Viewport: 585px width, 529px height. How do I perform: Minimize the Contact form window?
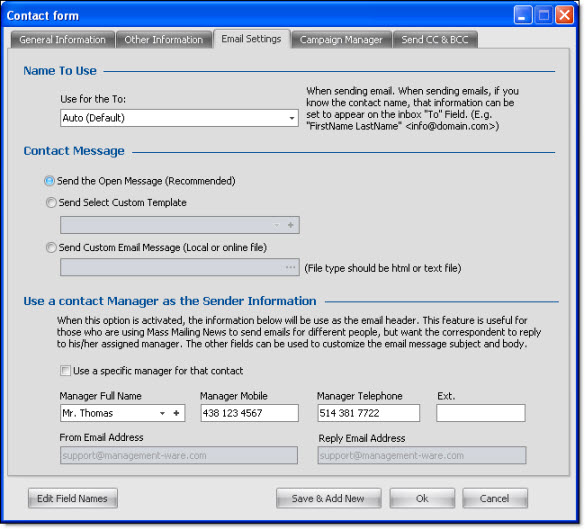522,15
